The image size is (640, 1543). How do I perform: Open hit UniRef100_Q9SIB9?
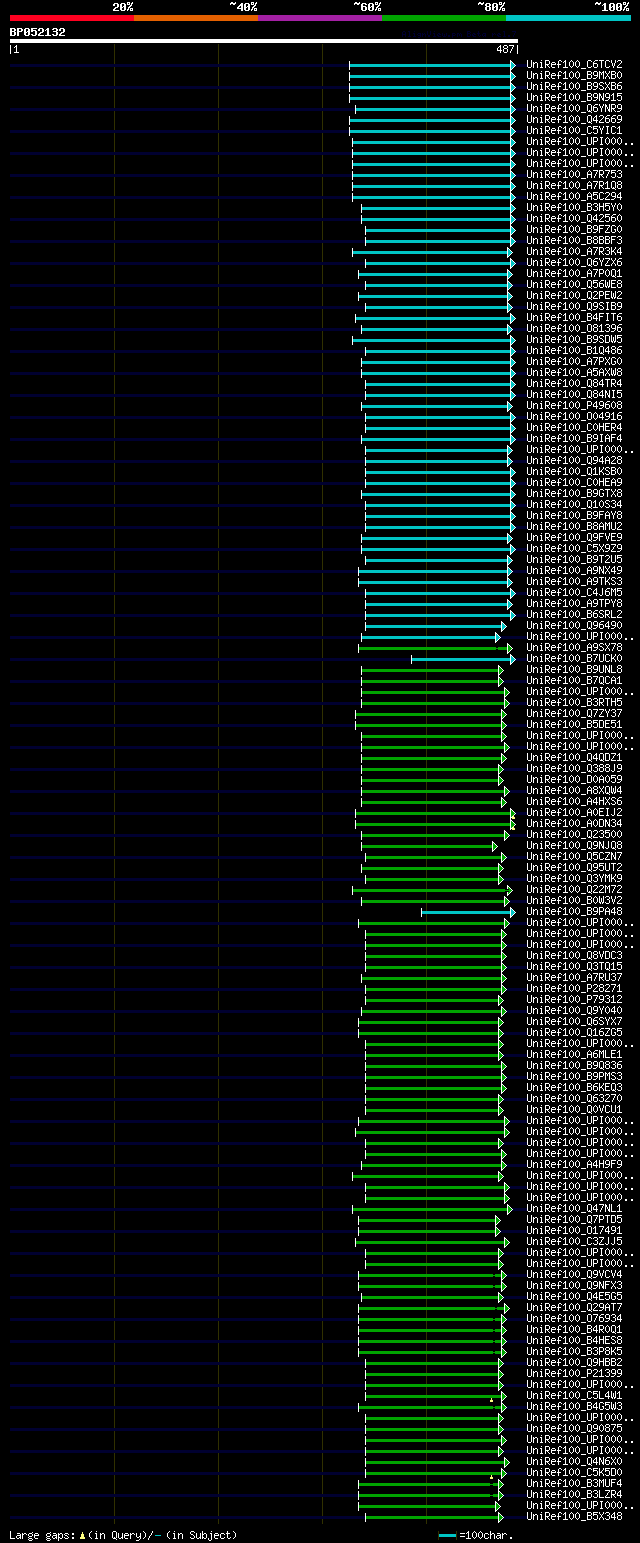[574, 306]
